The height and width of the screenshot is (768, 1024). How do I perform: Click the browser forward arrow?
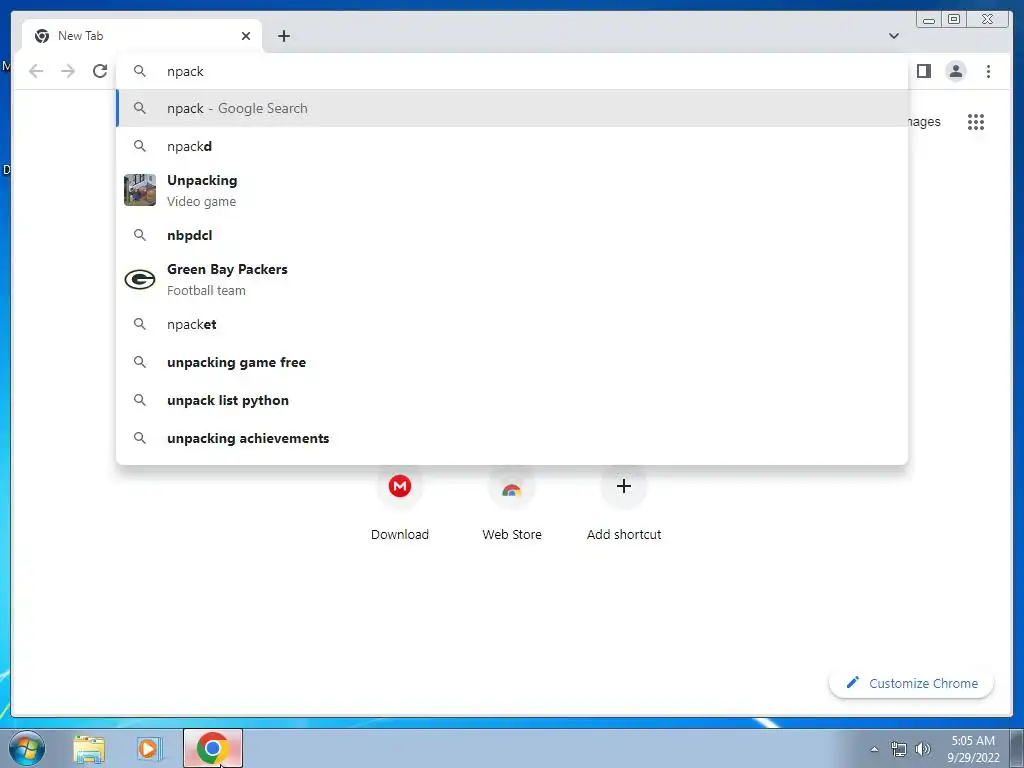[68, 71]
